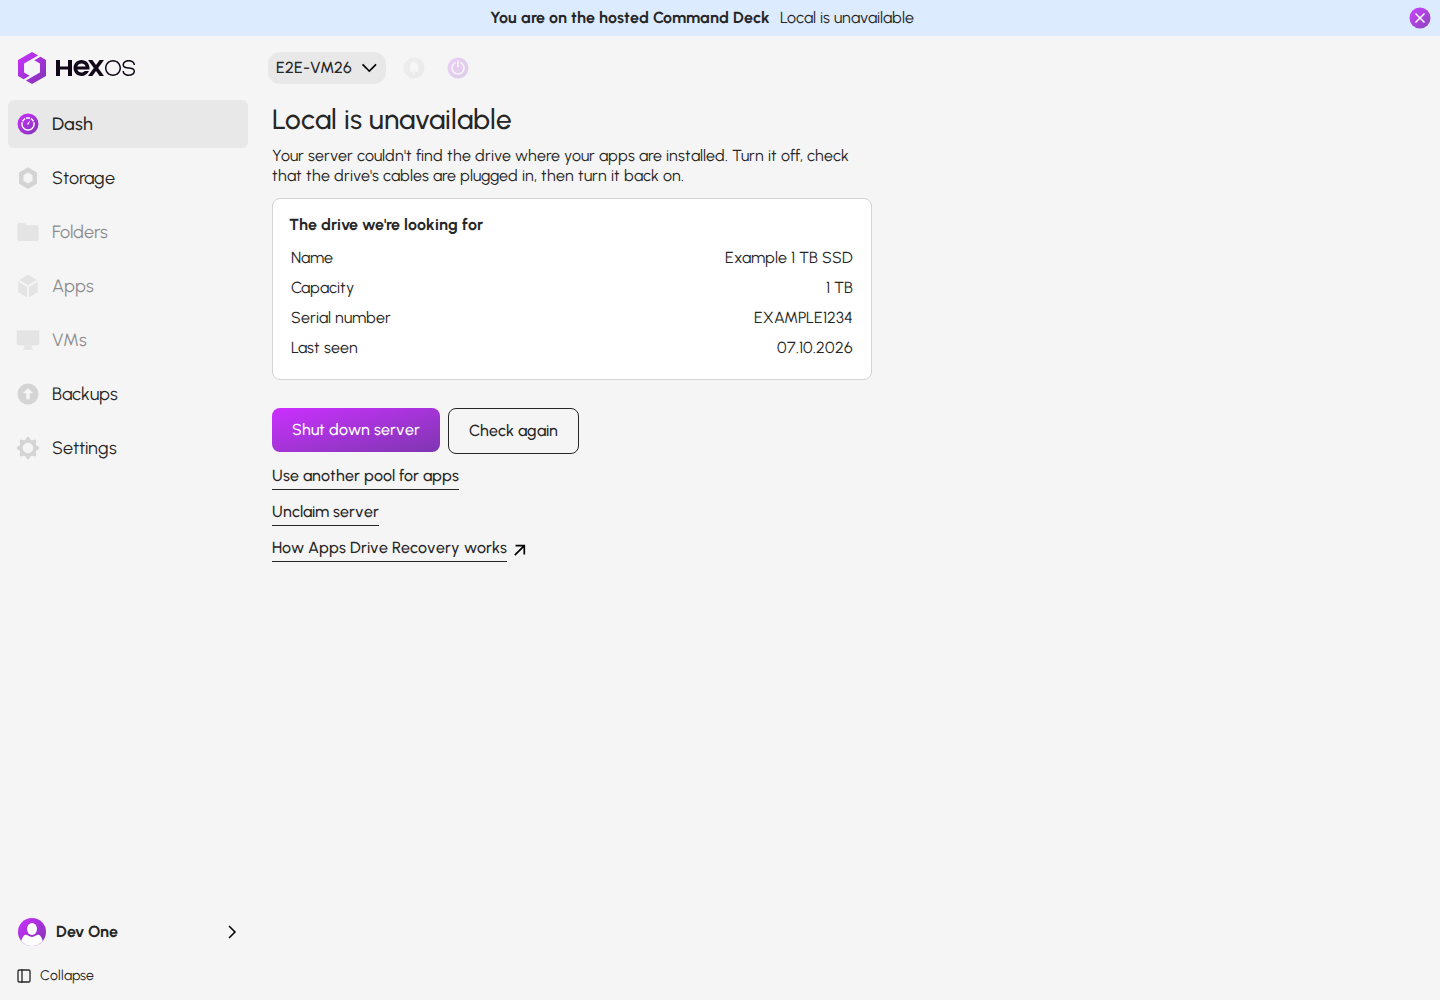Screen dimensions: 1440x1000
Task: Open the Dash page
Action: (x=128, y=124)
